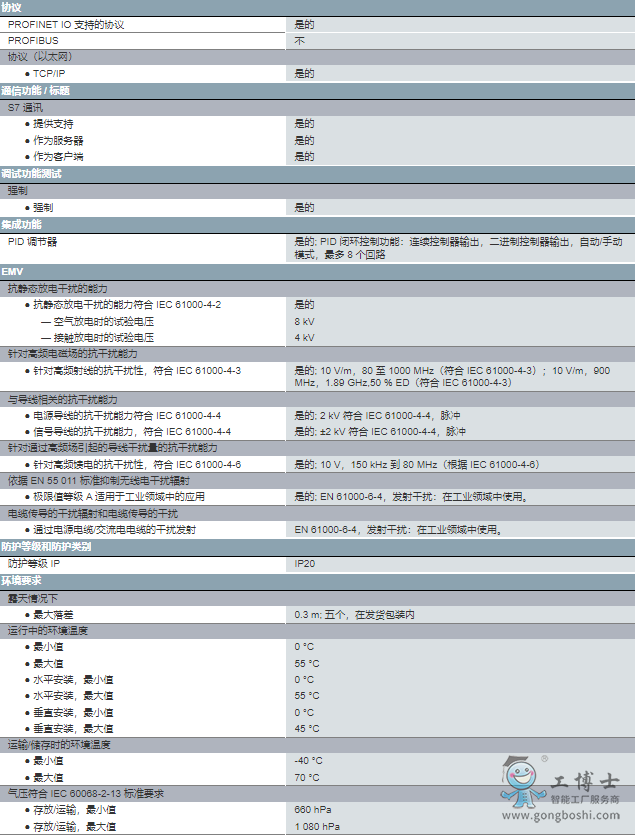Open the www.gongboshi.com watermark link
The height and width of the screenshot is (835, 635).
584,815
